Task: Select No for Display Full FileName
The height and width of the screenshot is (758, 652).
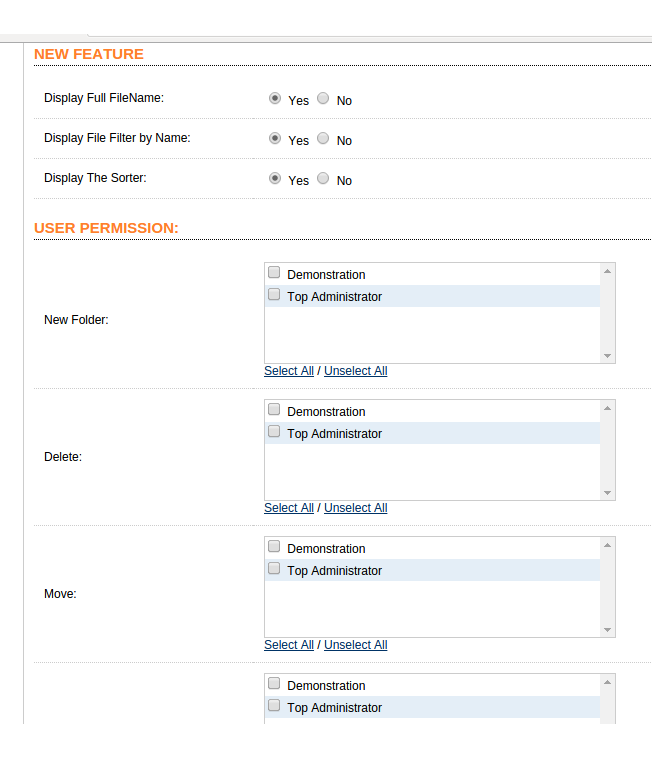Action: pyautogui.click(x=323, y=98)
